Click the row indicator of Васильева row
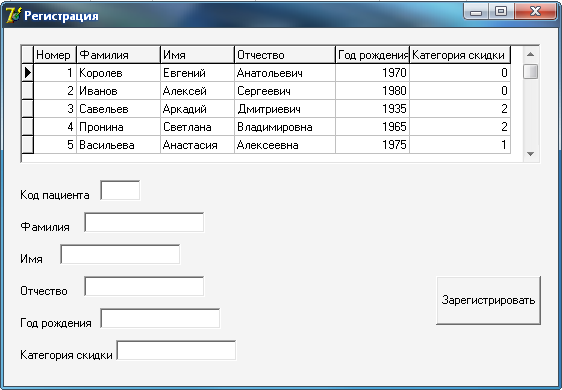 pyautogui.click(x=28, y=144)
